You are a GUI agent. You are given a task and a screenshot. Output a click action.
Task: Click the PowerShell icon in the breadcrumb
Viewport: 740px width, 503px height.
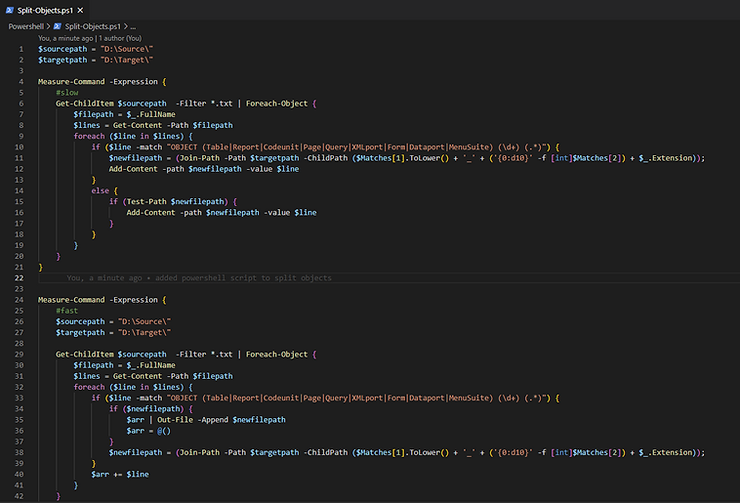(x=58, y=26)
